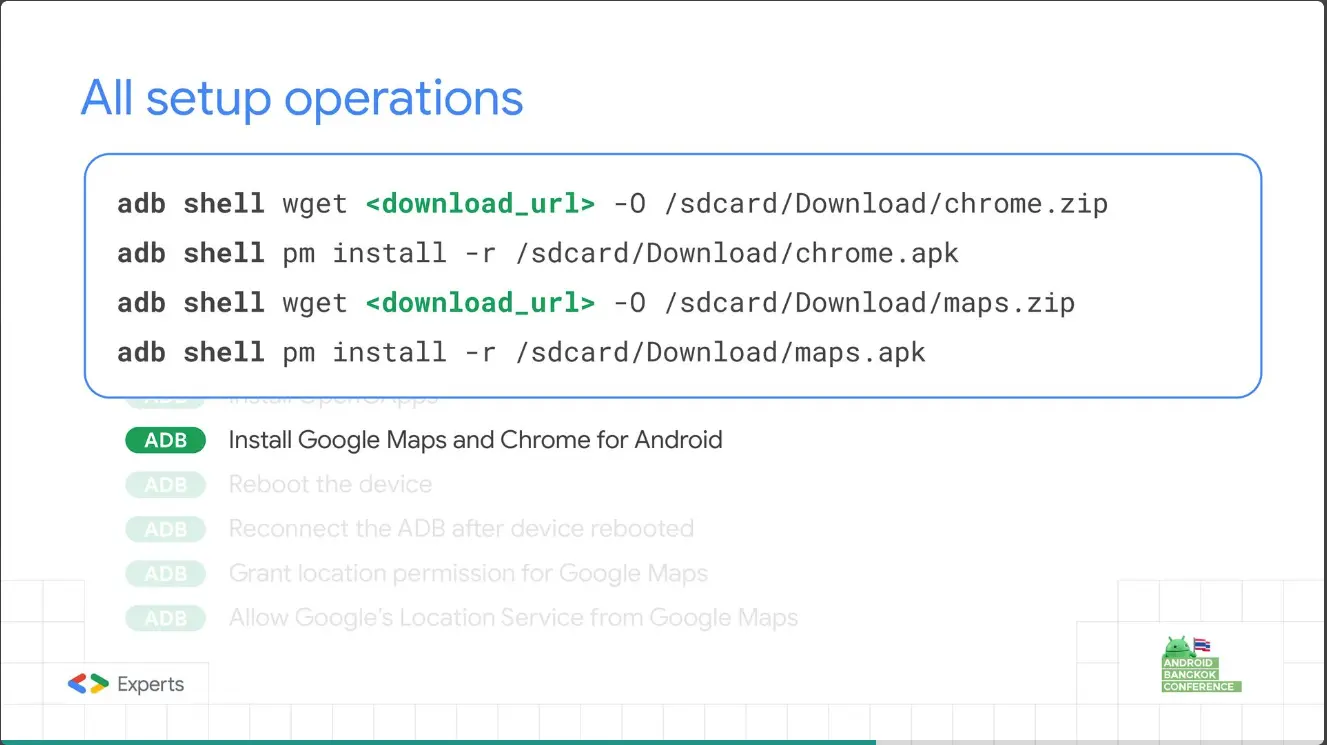Select the wget command line for maps.zip

pos(596,302)
